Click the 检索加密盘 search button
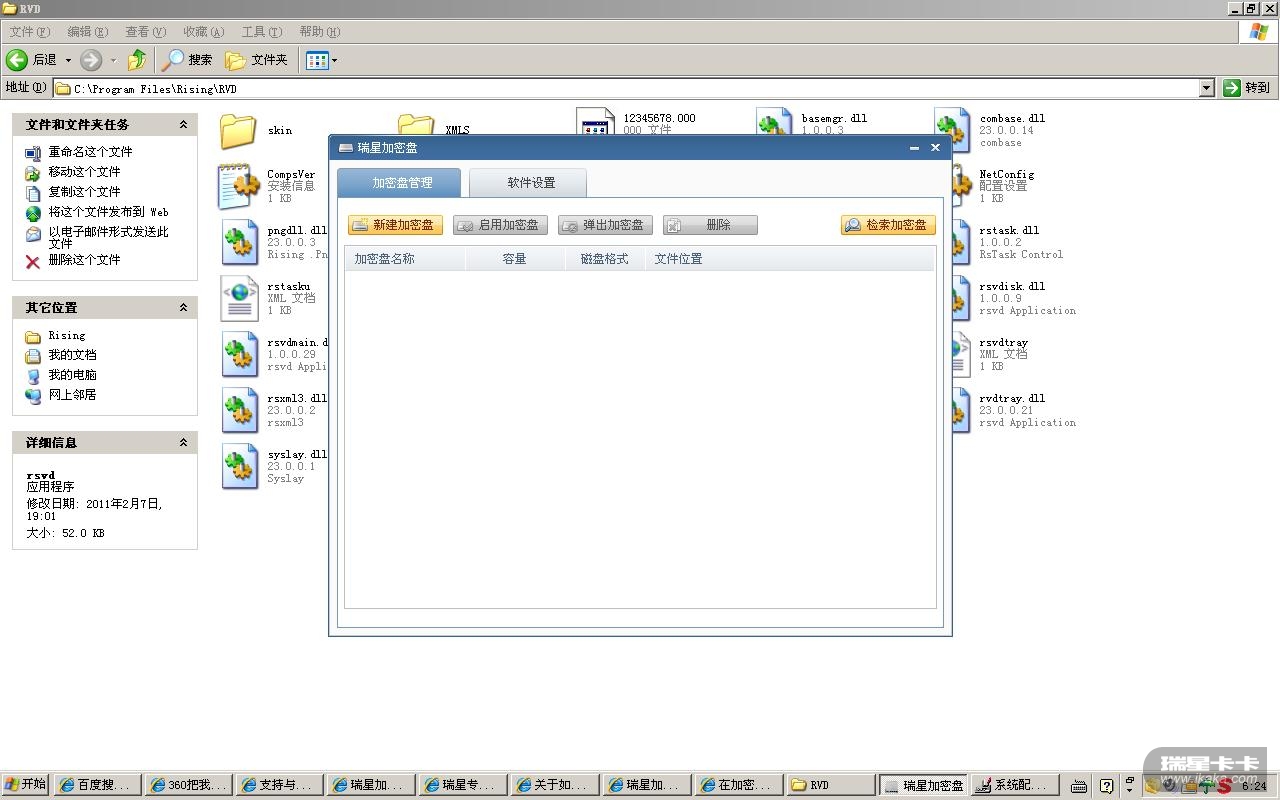This screenshot has width=1280, height=800. pyautogui.click(x=888, y=225)
